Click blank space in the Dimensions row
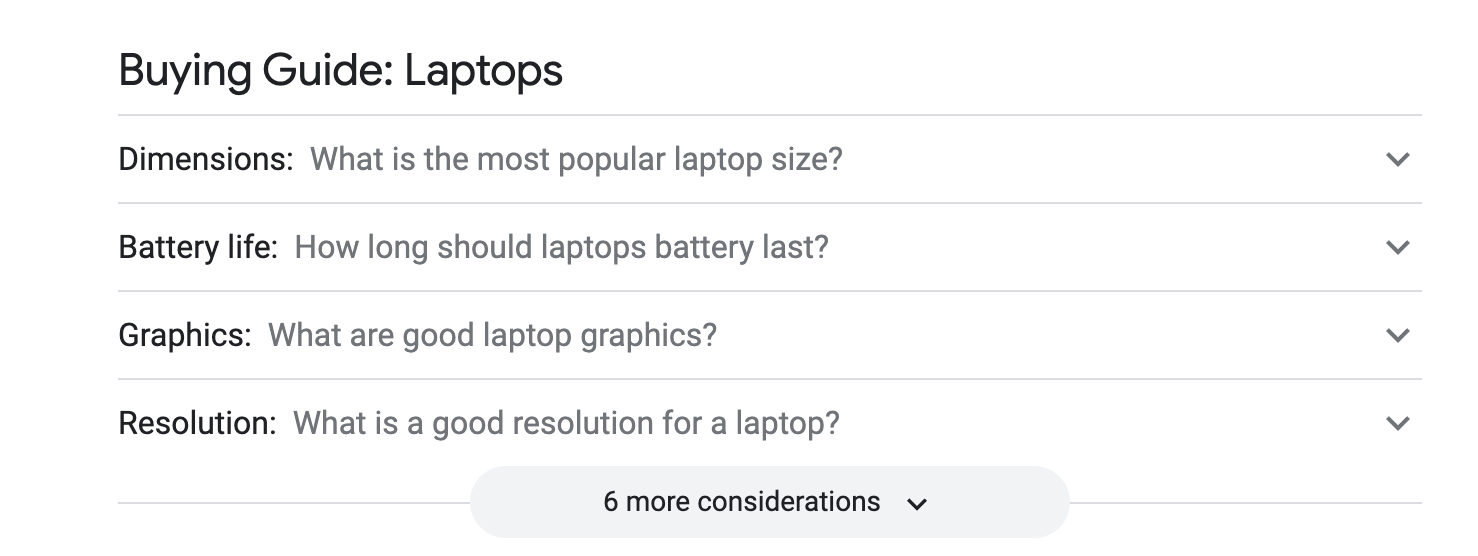 coord(1100,159)
